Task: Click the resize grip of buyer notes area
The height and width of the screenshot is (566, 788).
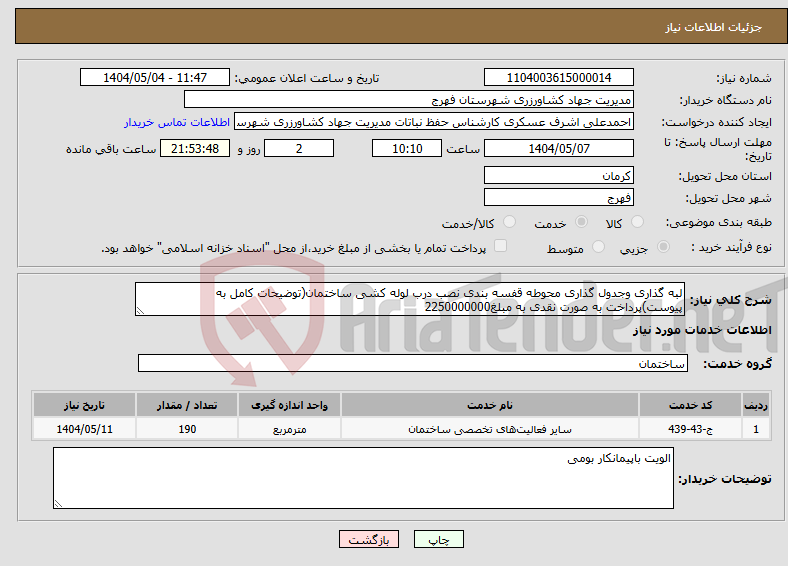Action: pos(58,503)
